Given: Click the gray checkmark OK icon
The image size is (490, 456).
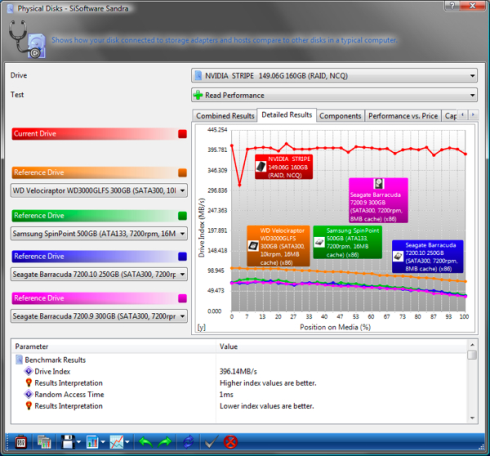Looking at the screenshot, I should [x=211, y=442].
